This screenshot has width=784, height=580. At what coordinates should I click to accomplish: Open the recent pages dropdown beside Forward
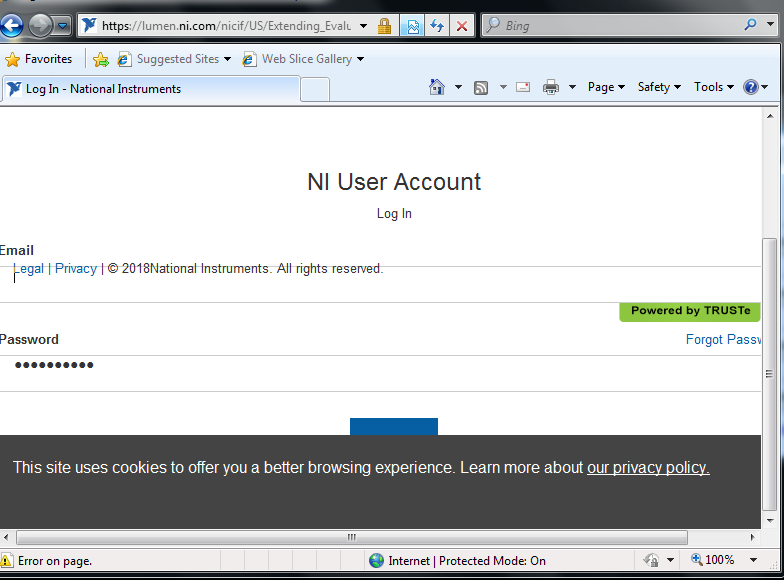pyautogui.click(x=62, y=25)
